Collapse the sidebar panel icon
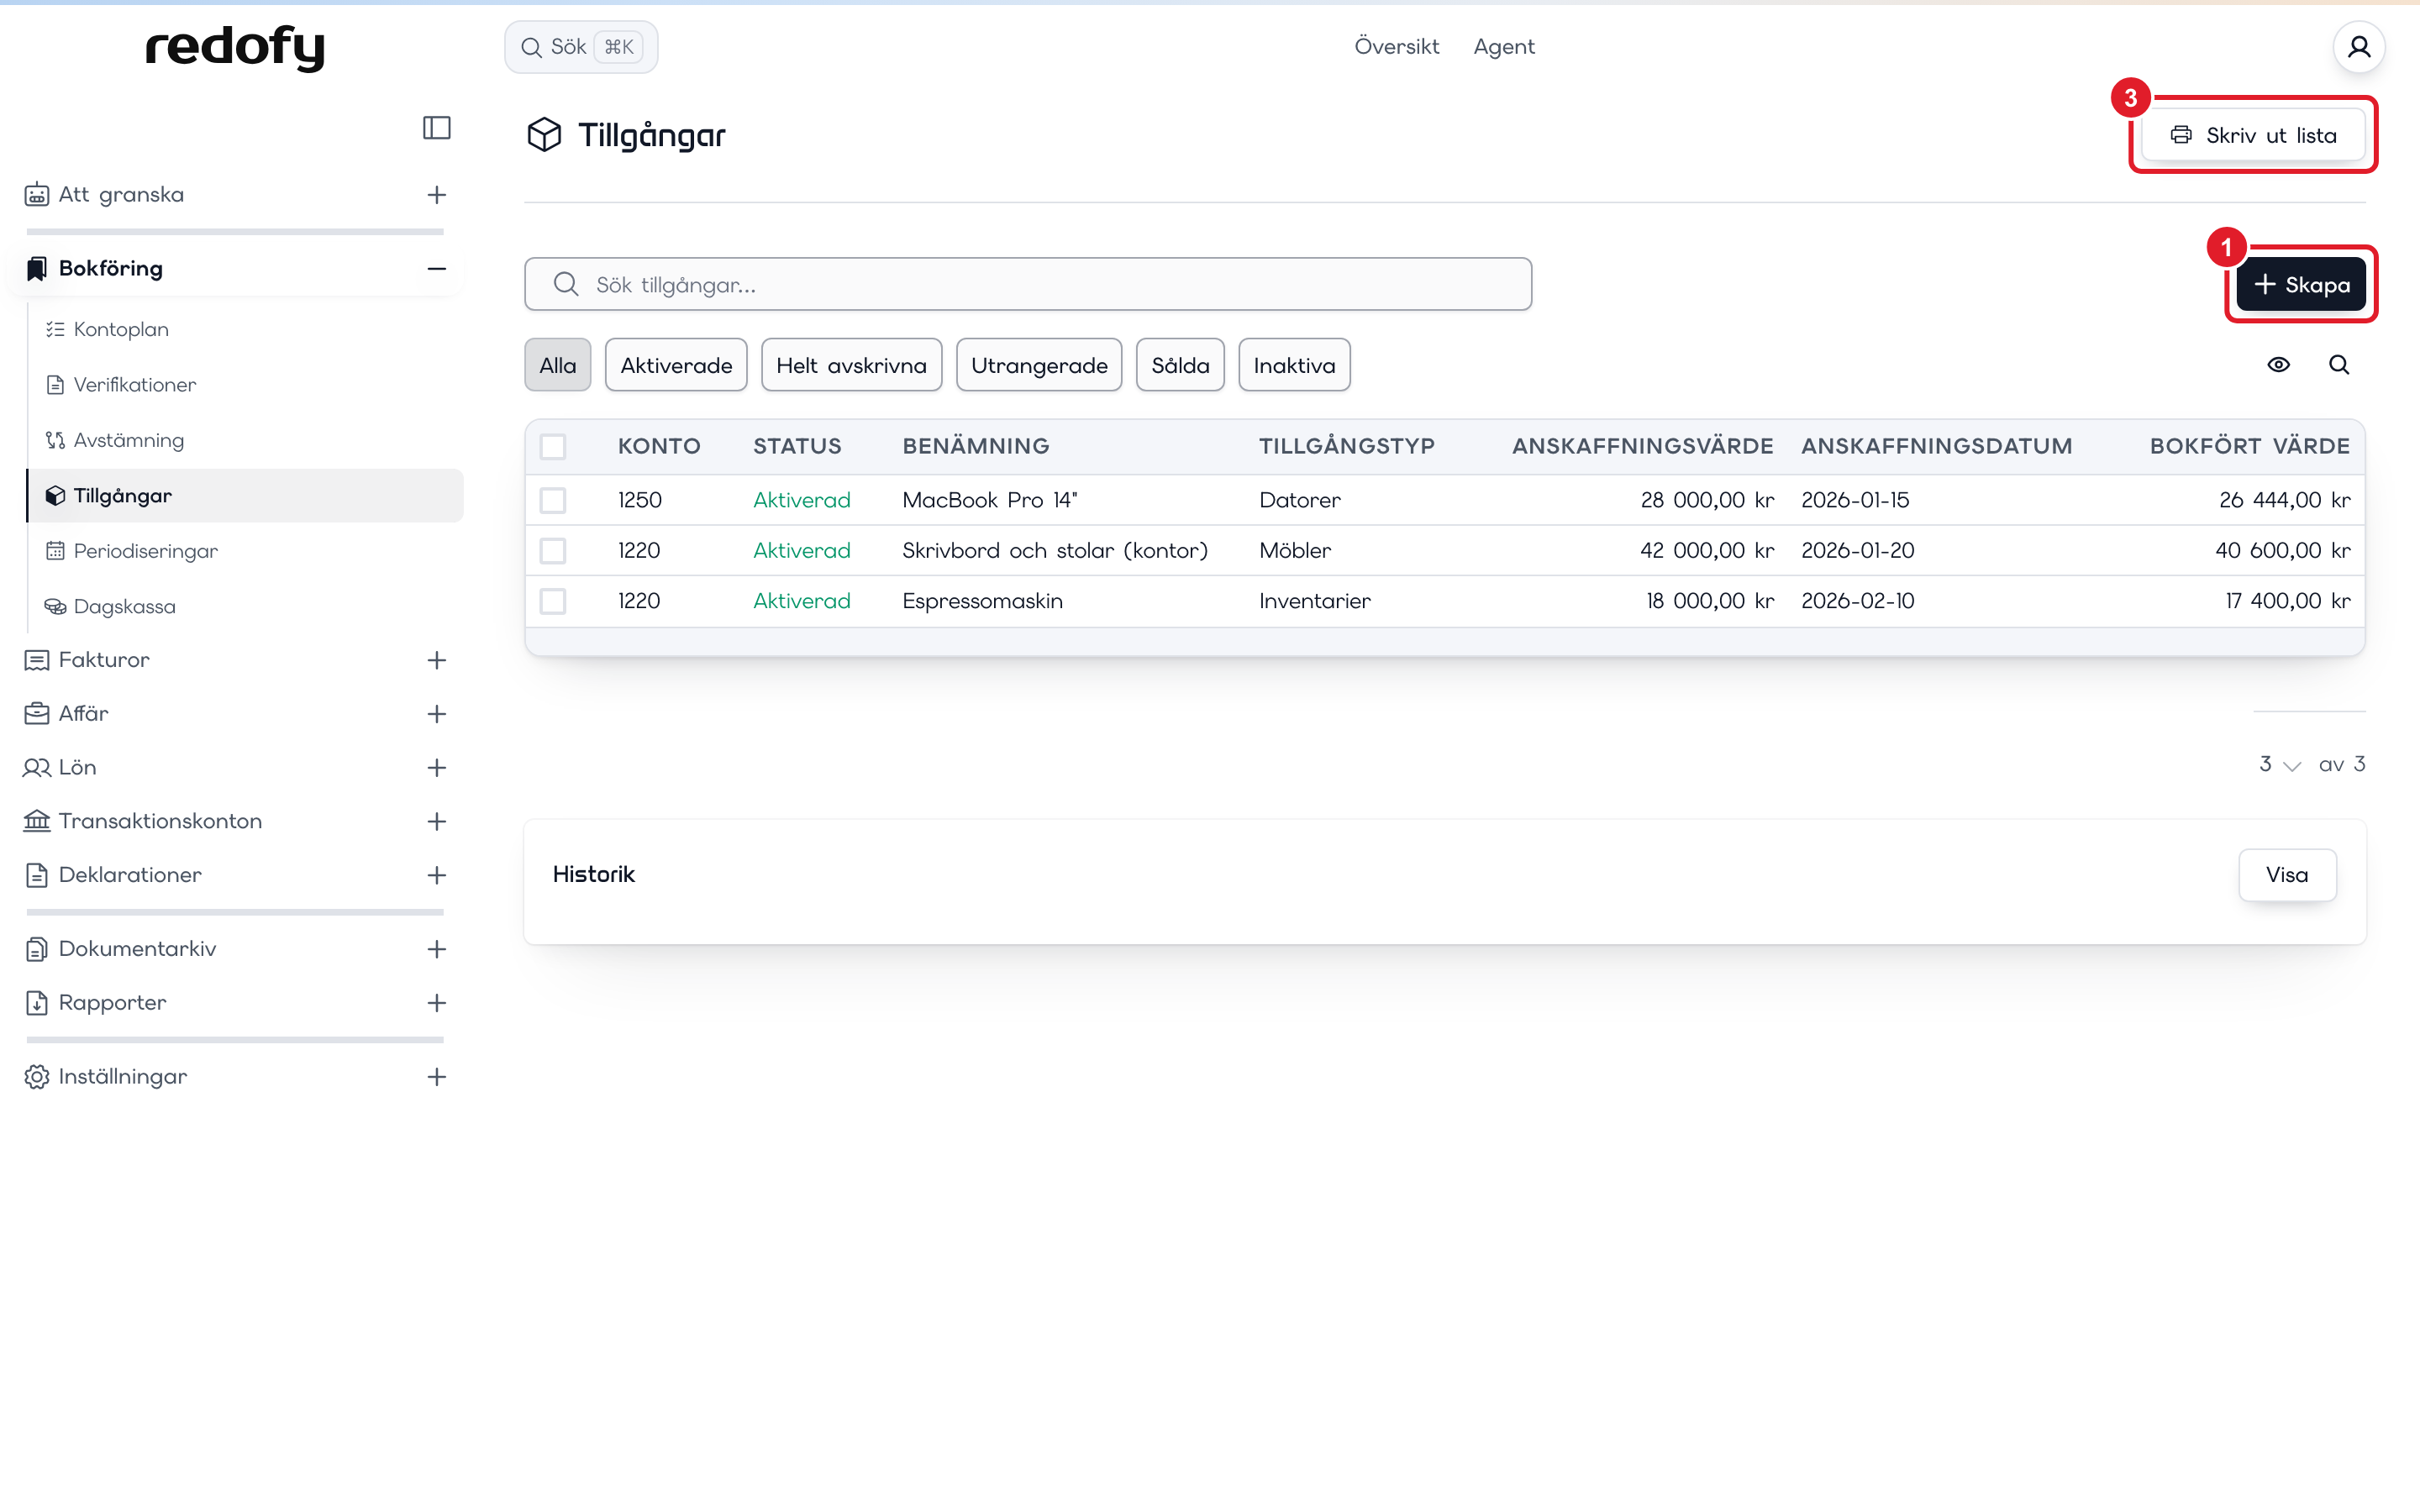The width and height of the screenshot is (2420, 1512). 437,128
